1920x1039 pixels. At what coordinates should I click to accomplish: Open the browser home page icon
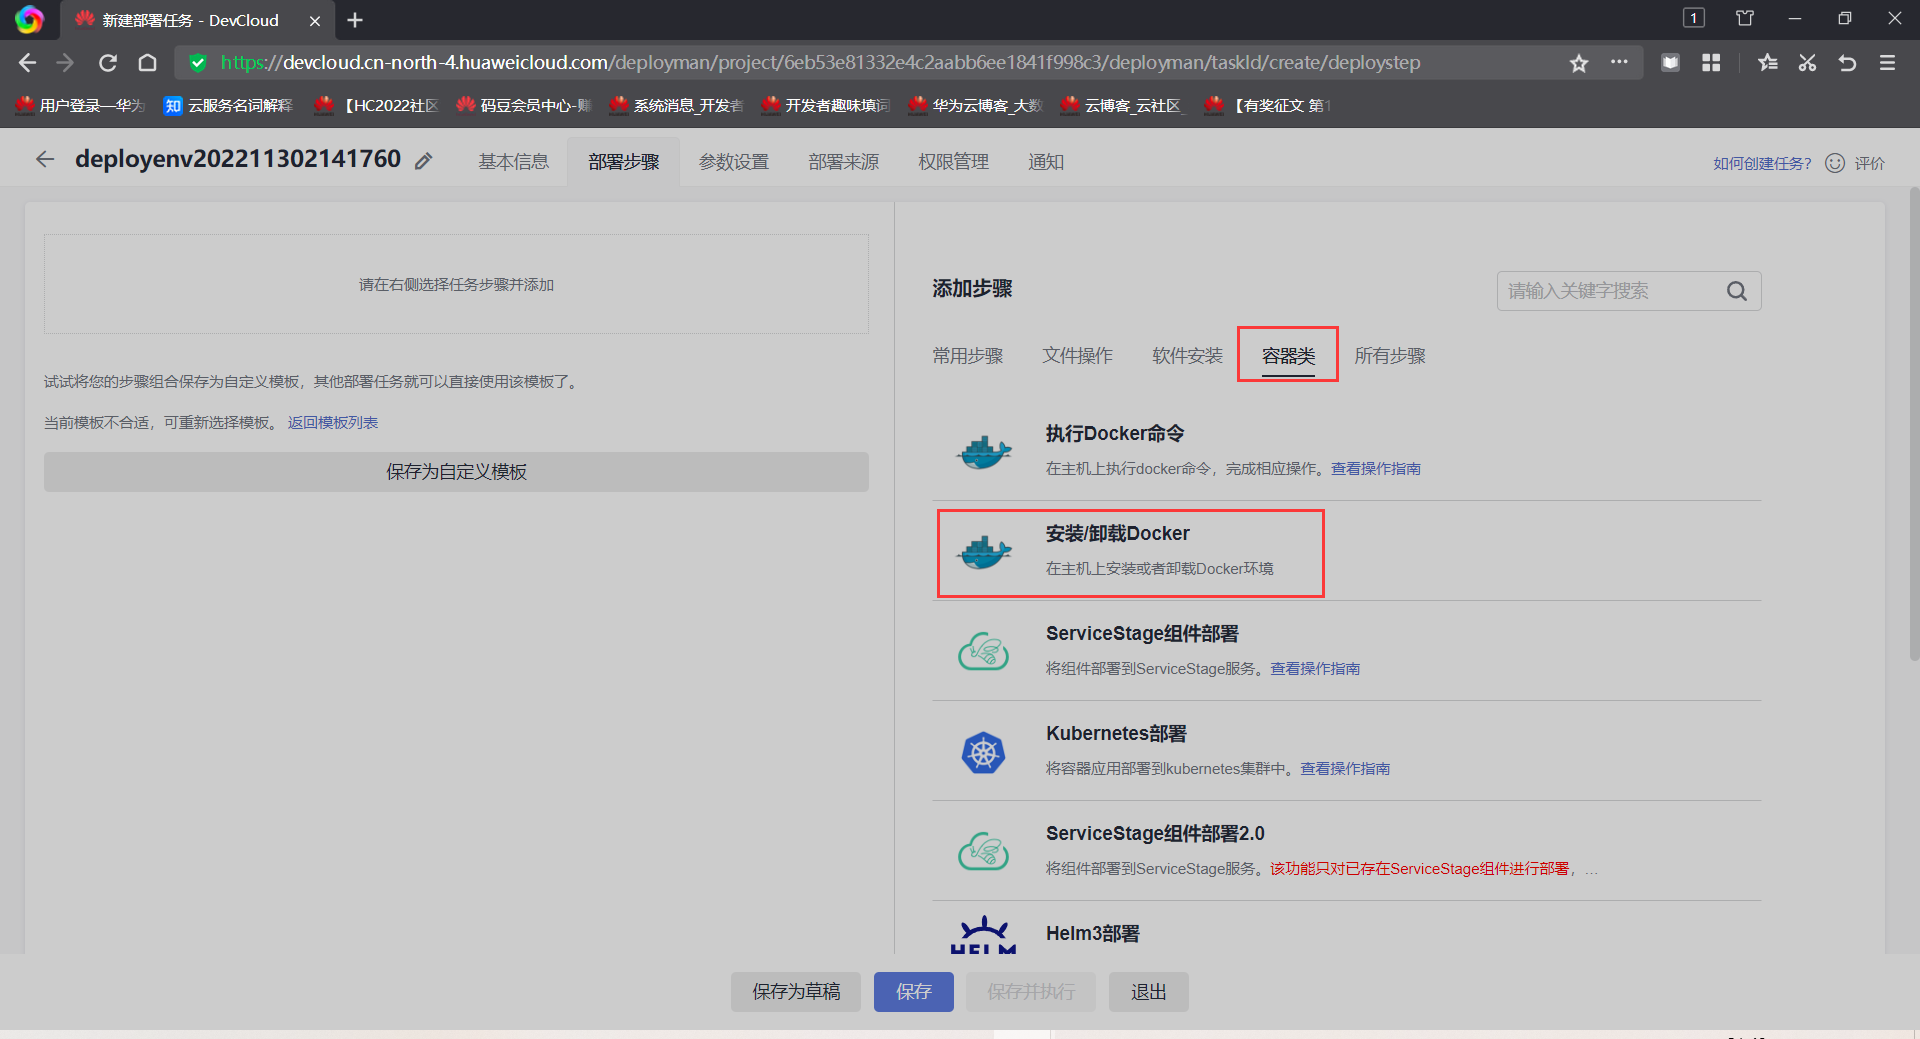[x=147, y=63]
